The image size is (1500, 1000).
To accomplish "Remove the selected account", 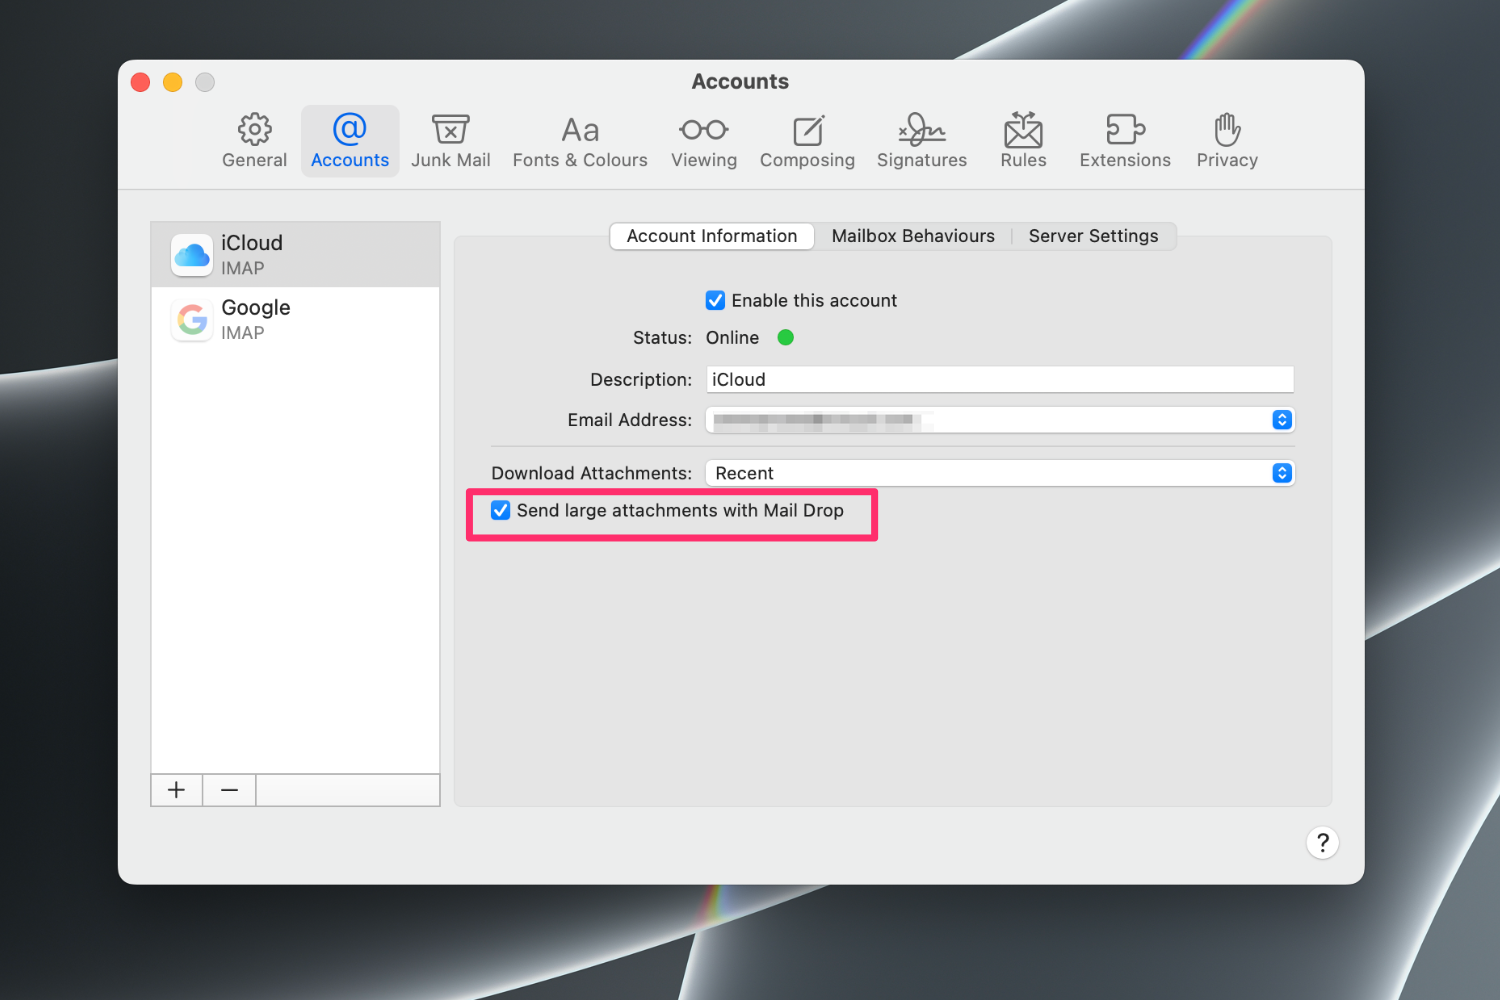I will pyautogui.click(x=228, y=789).
